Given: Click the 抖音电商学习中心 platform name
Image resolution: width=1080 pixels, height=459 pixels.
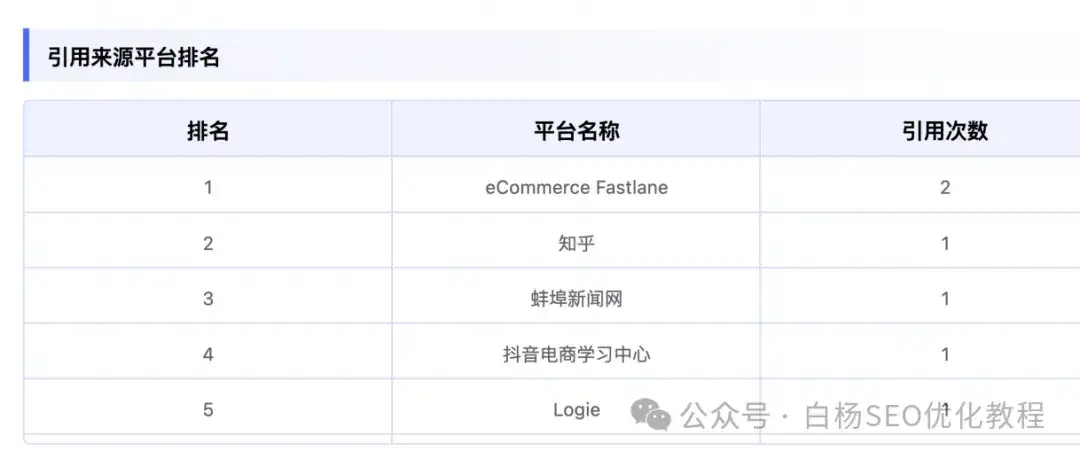Looking at the screenshot, I should 576,354.
